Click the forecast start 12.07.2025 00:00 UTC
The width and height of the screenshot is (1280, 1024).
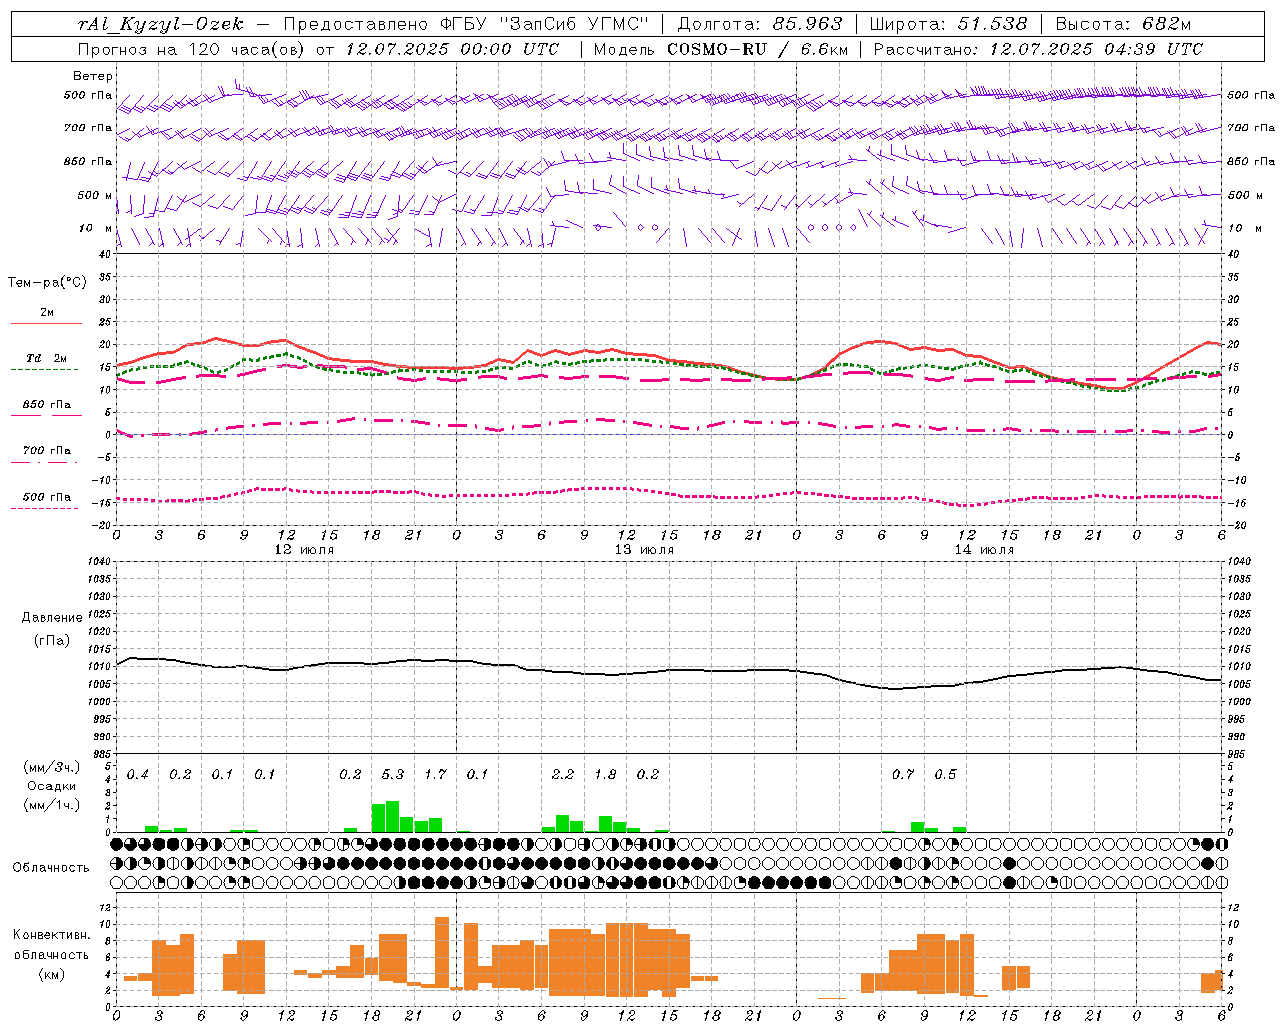453,49
